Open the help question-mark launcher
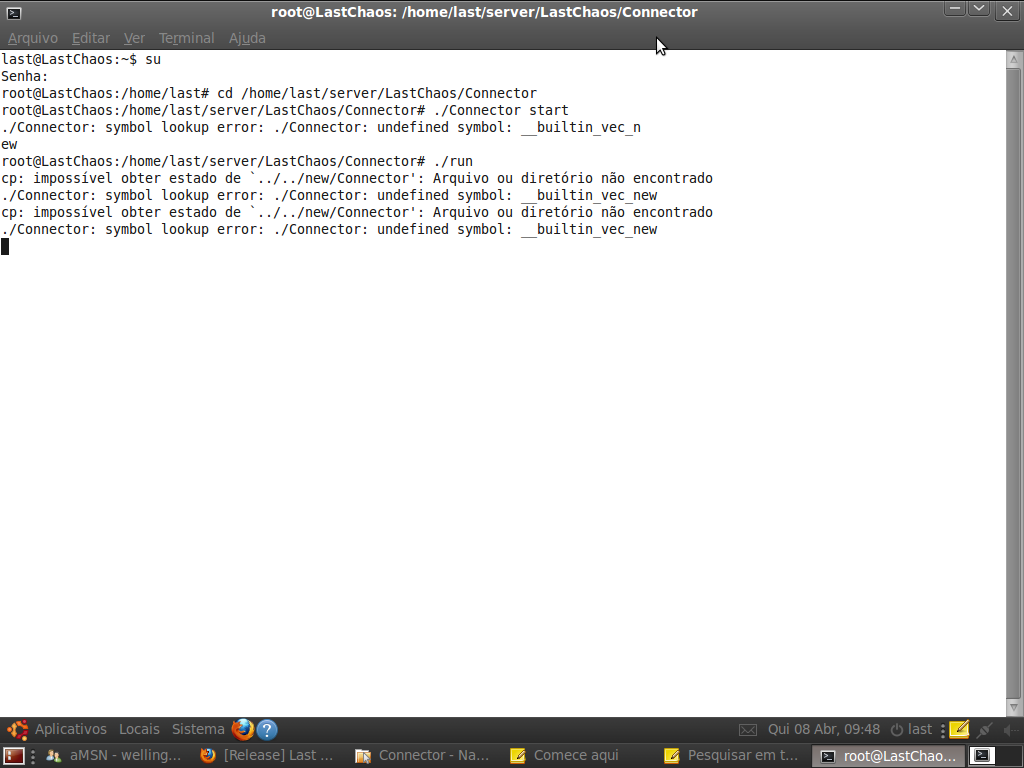Image resolution: width=1024 pixels, height=768 pixels. point(267,729)
